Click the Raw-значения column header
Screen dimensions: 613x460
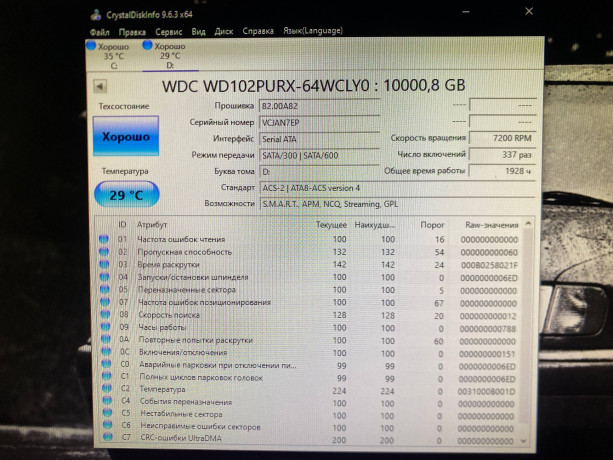(491, 225)
